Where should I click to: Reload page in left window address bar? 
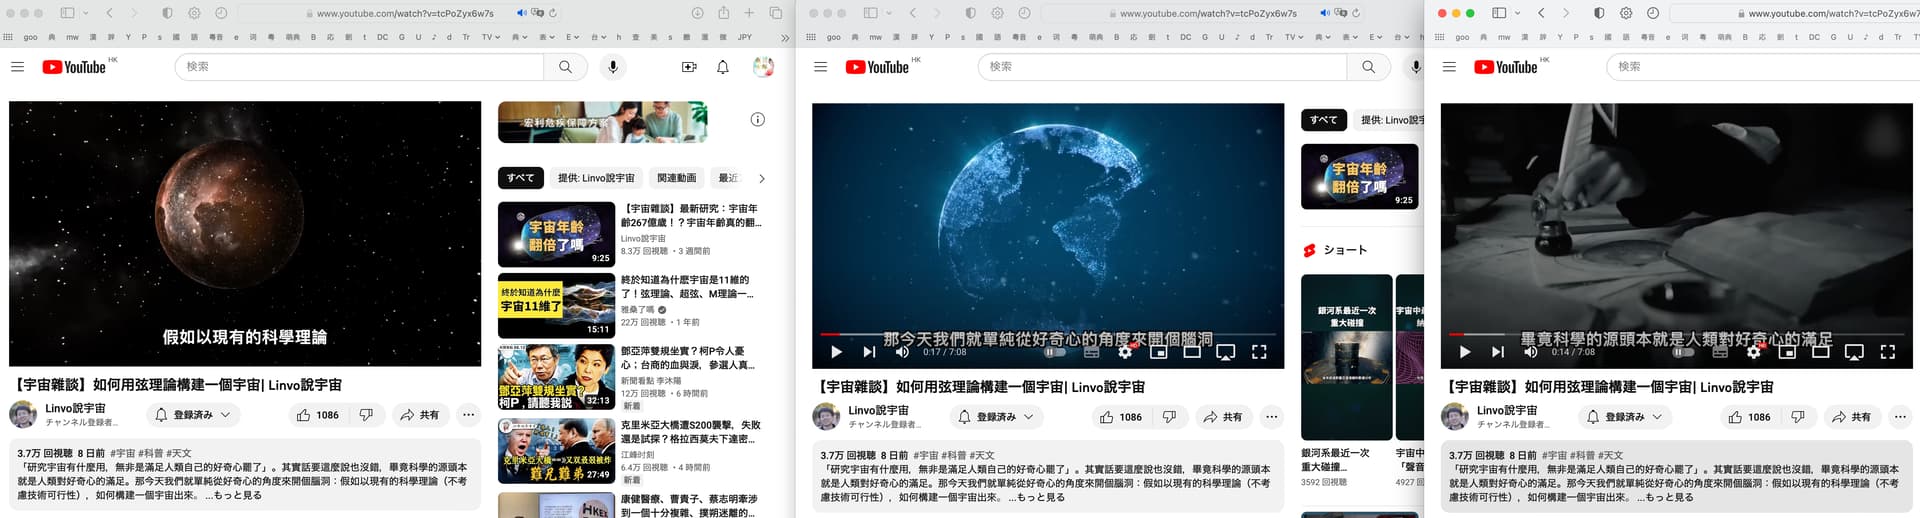pyautogui.click(x=553, y=13)
